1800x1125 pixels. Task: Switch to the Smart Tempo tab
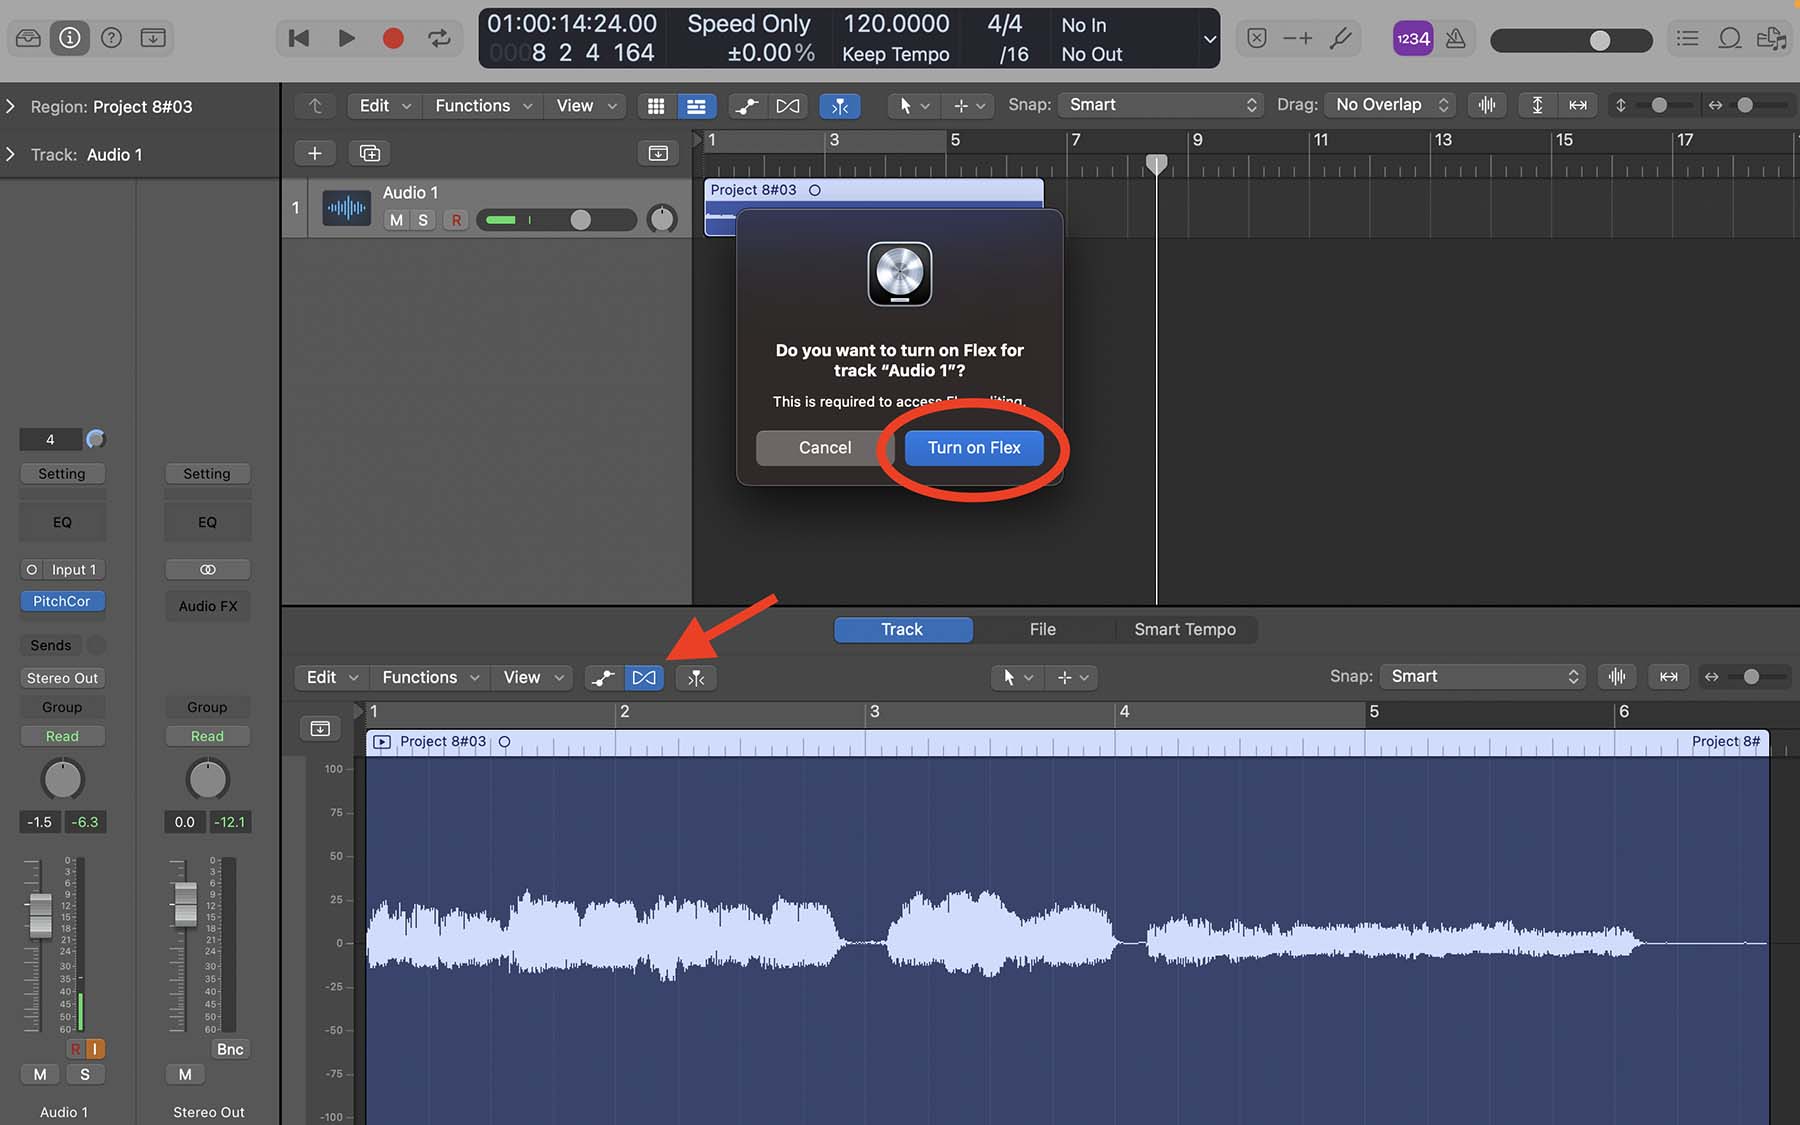click(1185, 629)
